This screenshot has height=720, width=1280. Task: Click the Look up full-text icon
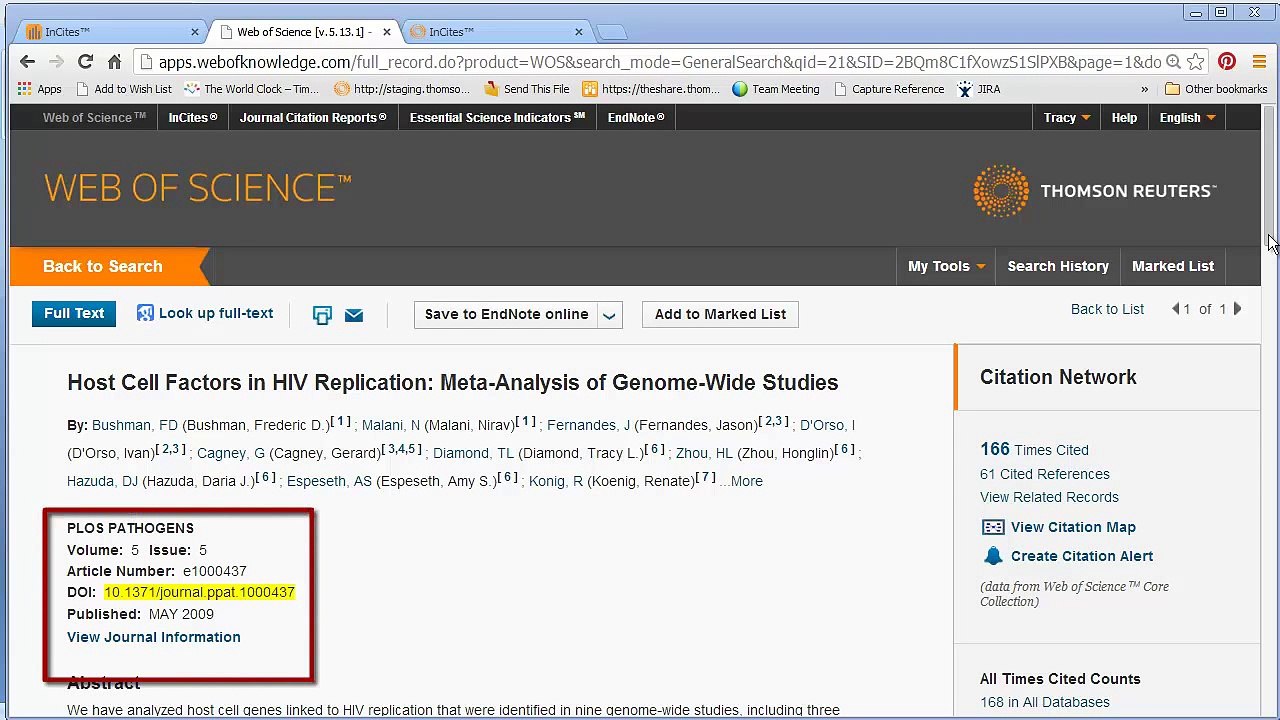tap(145, 313)
